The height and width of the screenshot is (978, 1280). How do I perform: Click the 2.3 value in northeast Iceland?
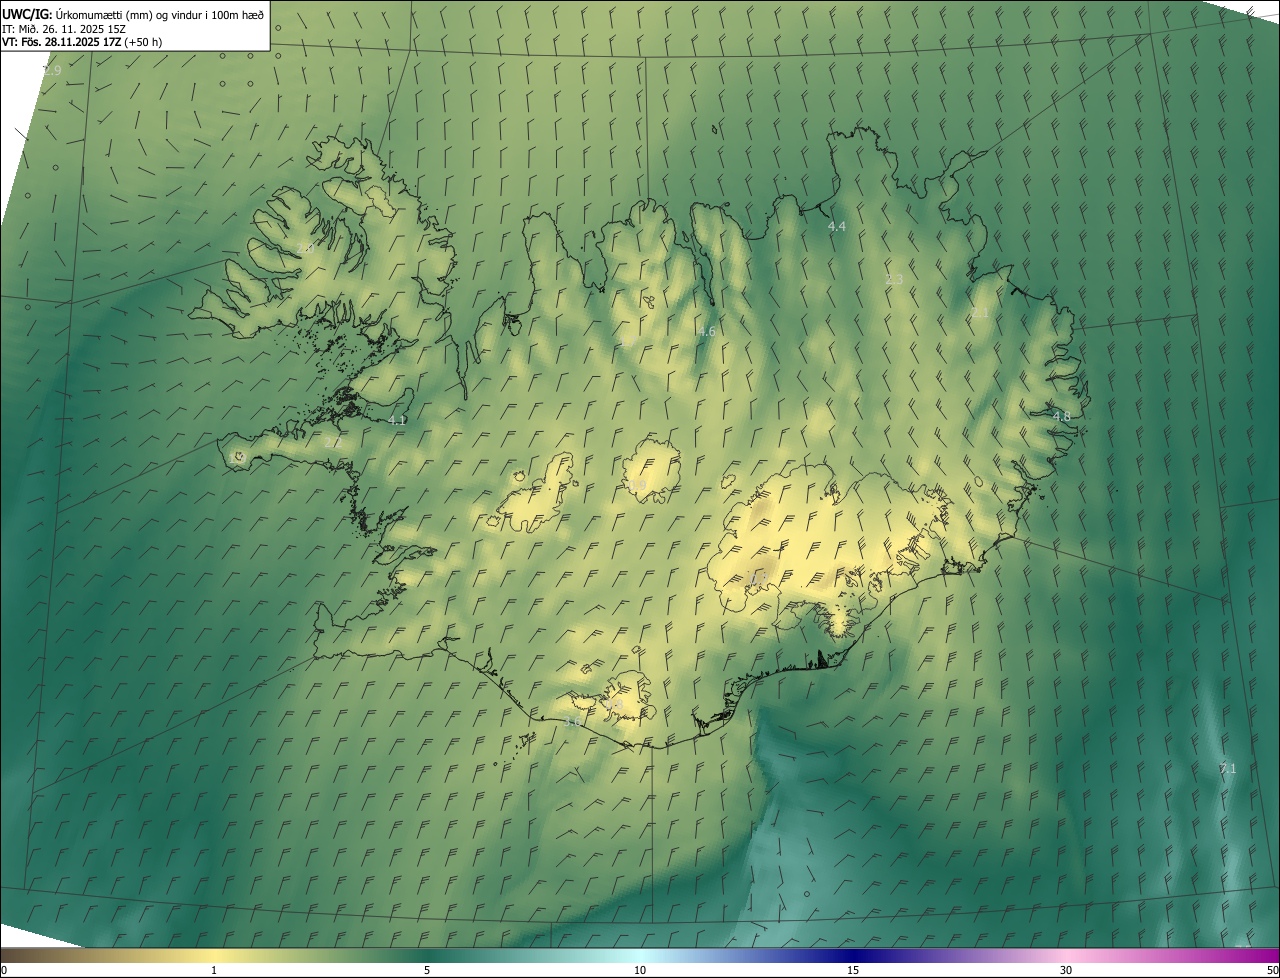pos(894,280)
